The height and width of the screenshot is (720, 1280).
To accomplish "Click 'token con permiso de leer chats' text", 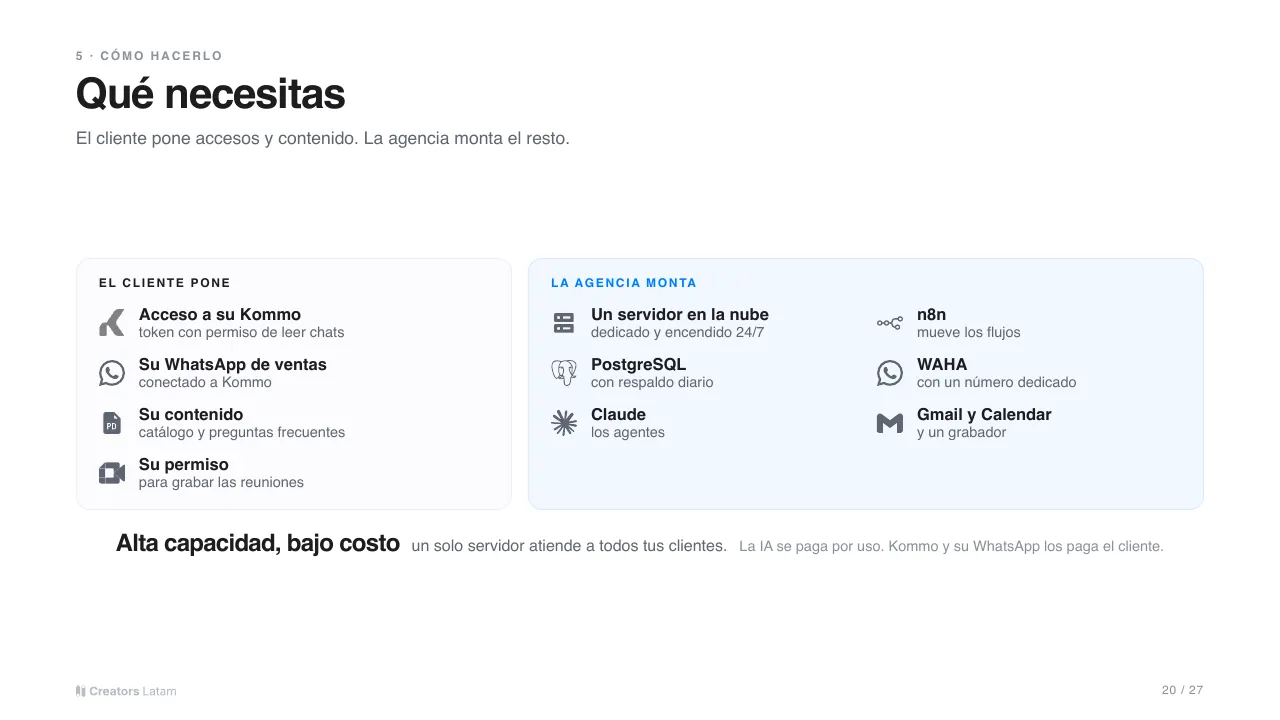I will 241,332.
